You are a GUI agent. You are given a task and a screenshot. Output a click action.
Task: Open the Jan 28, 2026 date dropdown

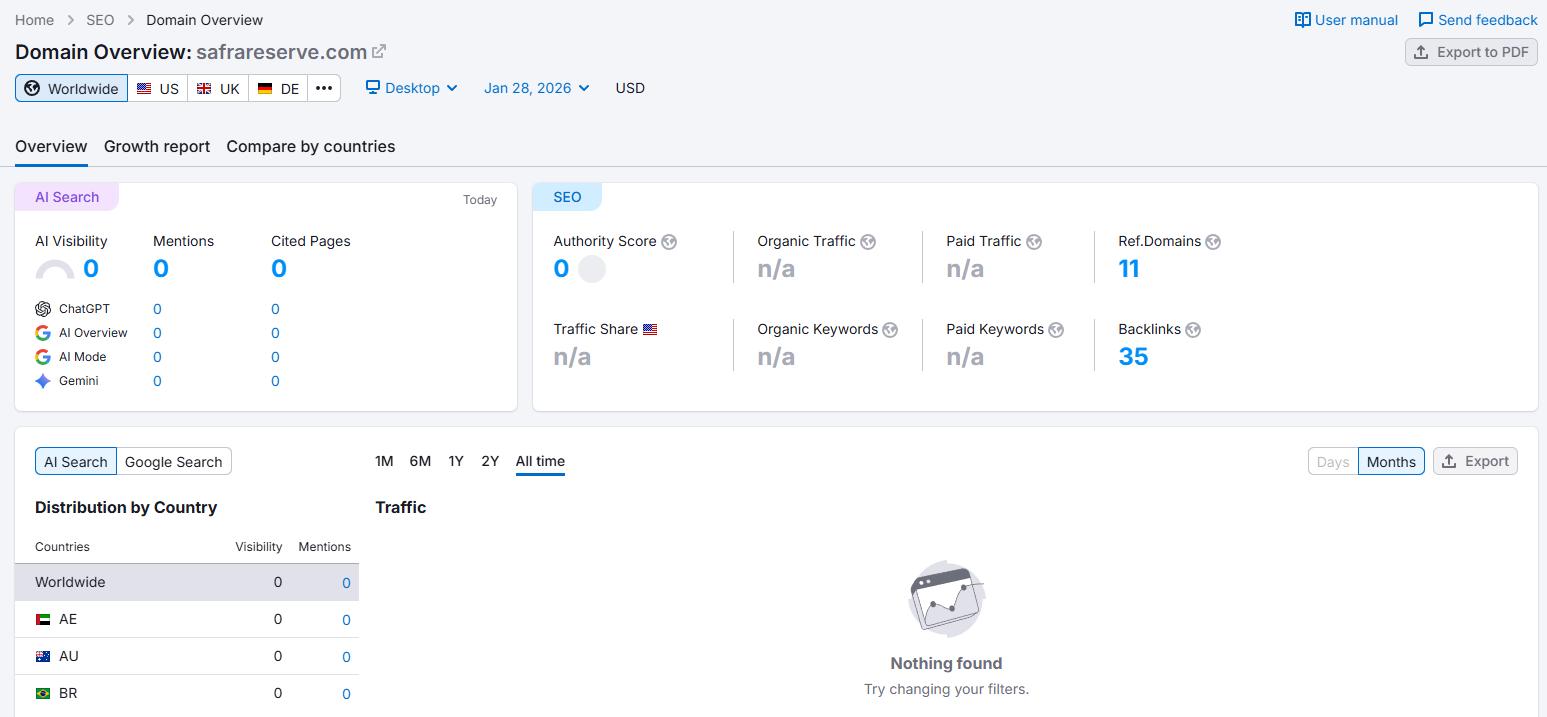click(x=537, y=88)
